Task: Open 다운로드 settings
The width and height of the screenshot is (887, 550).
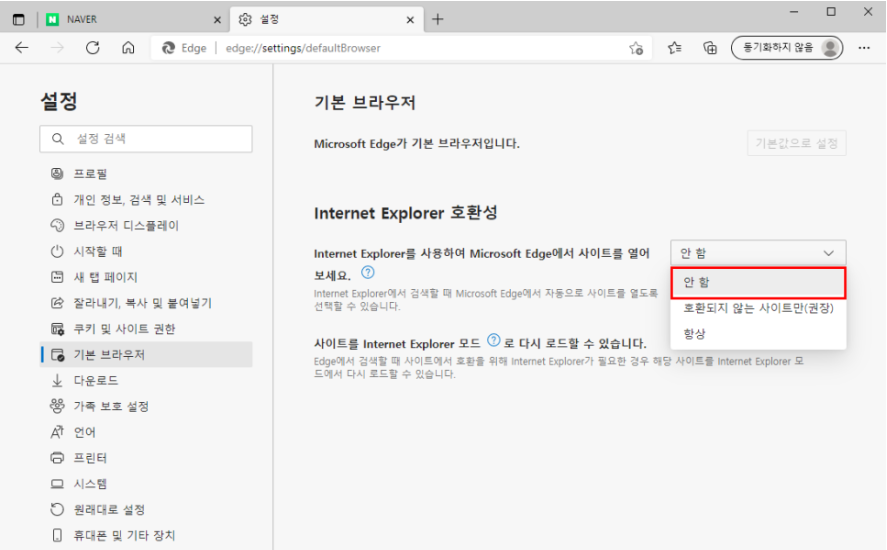Action: coord(146,380)
